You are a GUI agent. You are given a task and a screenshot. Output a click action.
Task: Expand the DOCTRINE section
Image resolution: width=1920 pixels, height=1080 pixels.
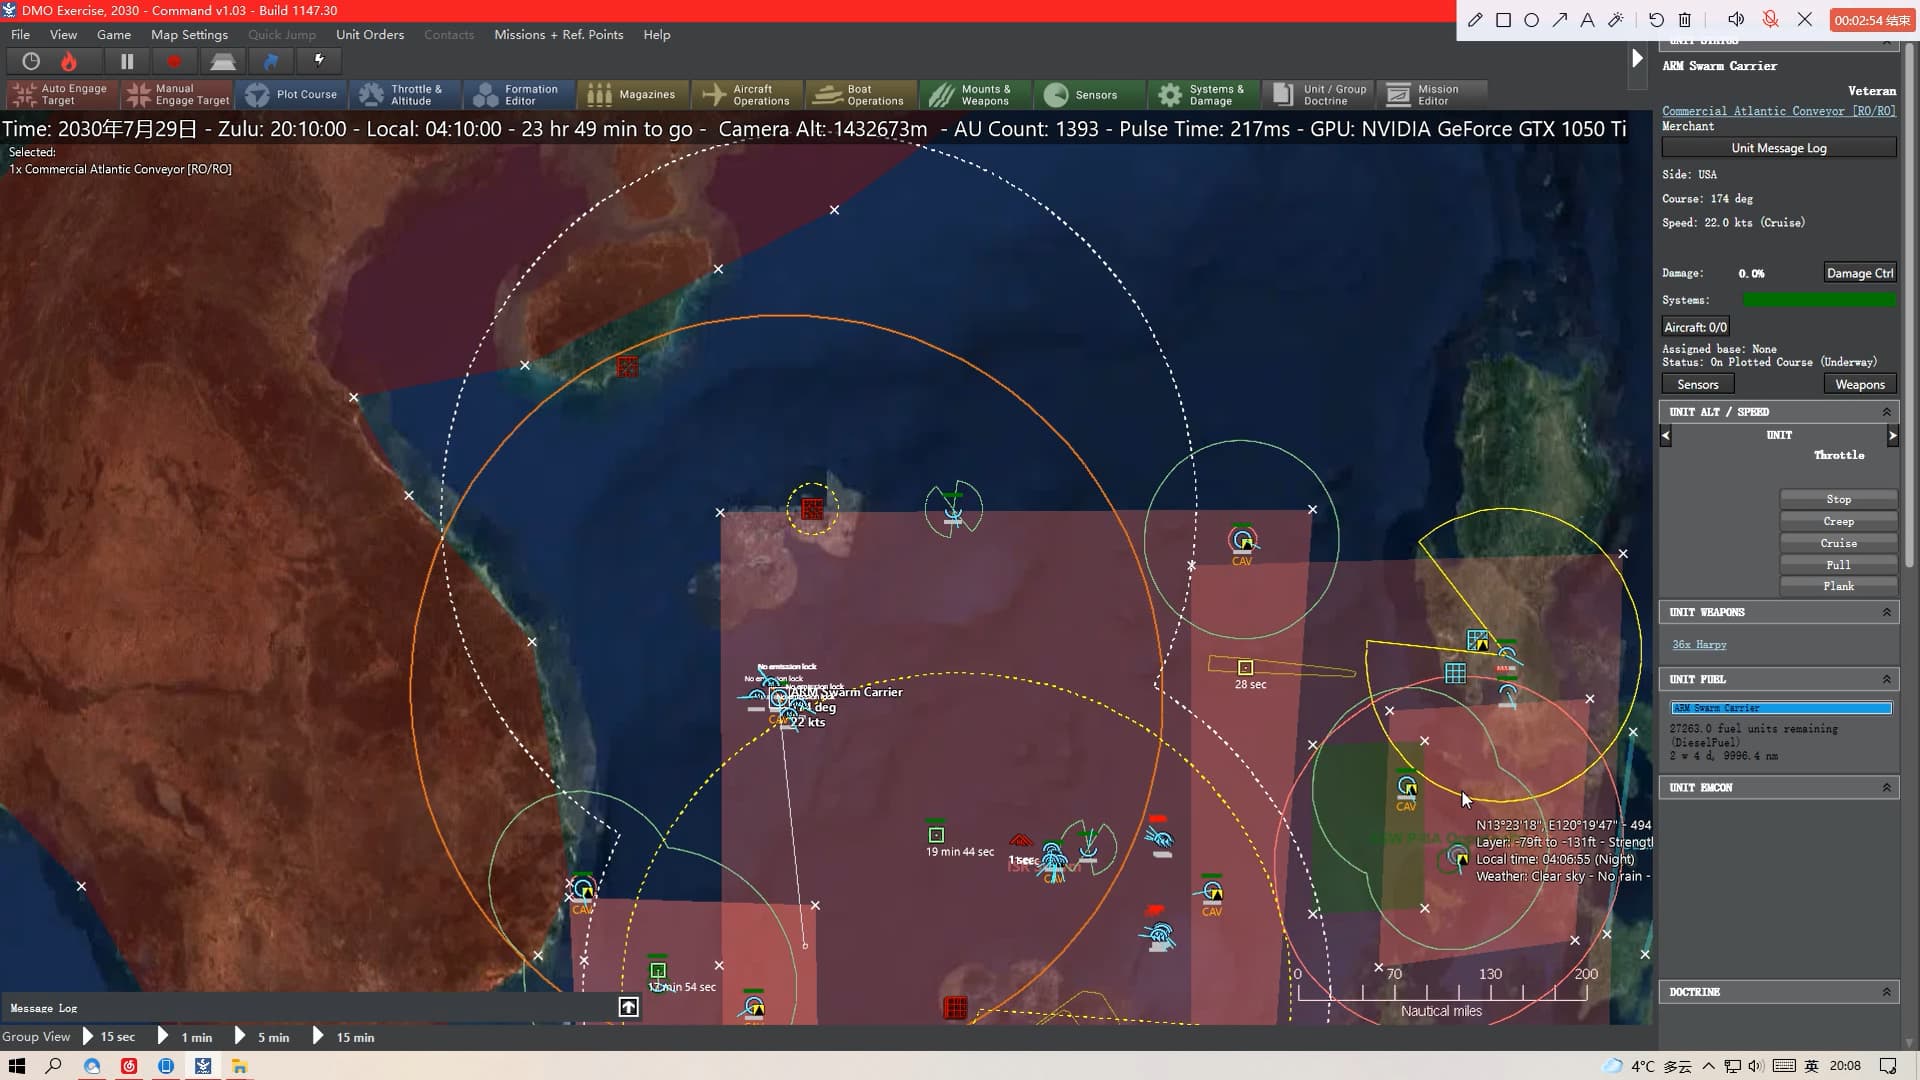(1886, 992)
